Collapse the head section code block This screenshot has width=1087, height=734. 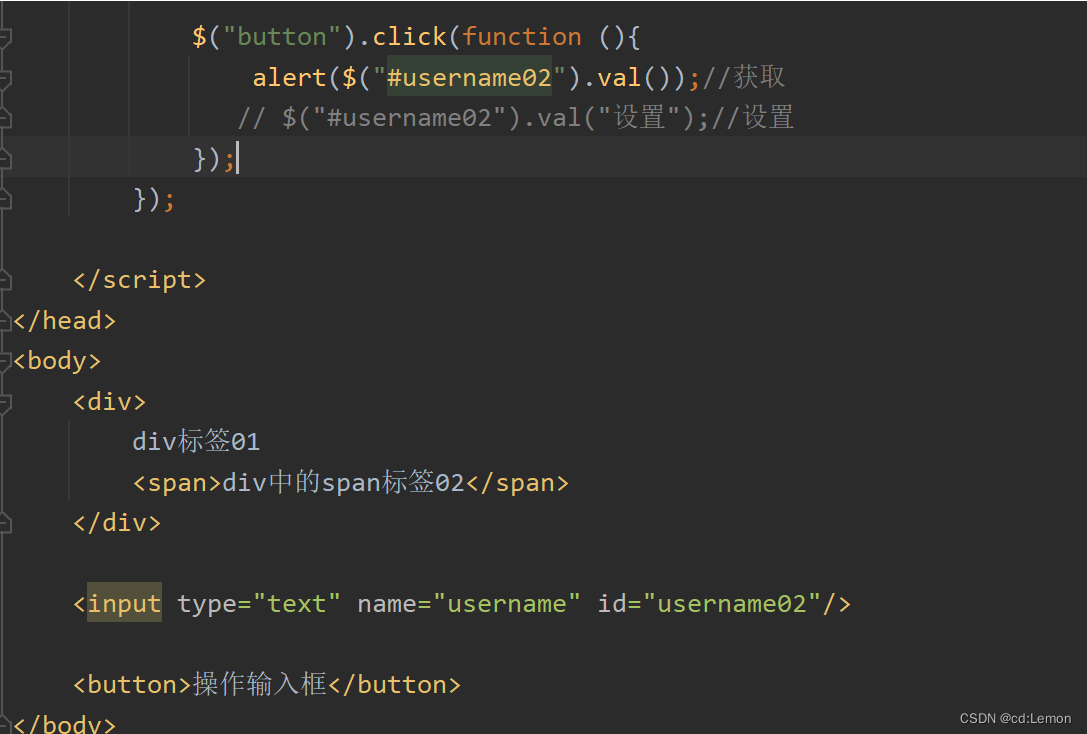coord(6,320)
